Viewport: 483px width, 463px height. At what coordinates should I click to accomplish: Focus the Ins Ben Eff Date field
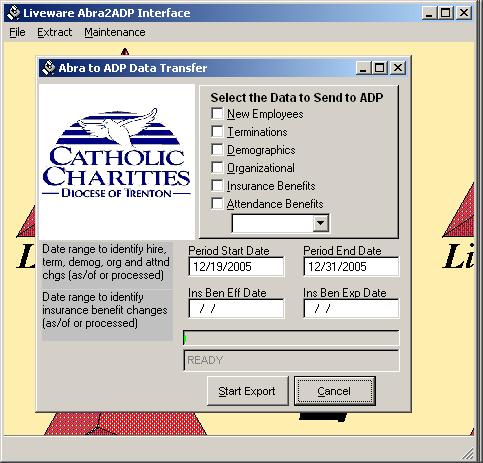coord(236,309)
